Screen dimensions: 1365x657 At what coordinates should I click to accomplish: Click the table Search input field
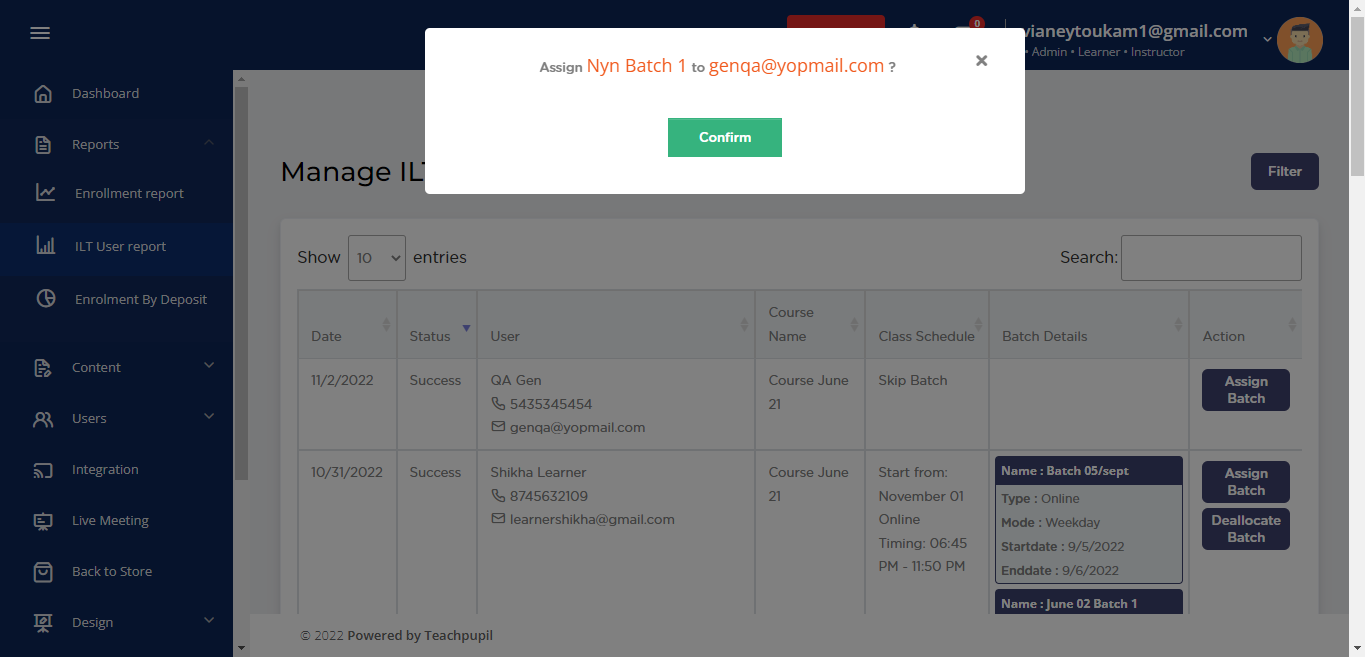click(x=1210, y=258)
